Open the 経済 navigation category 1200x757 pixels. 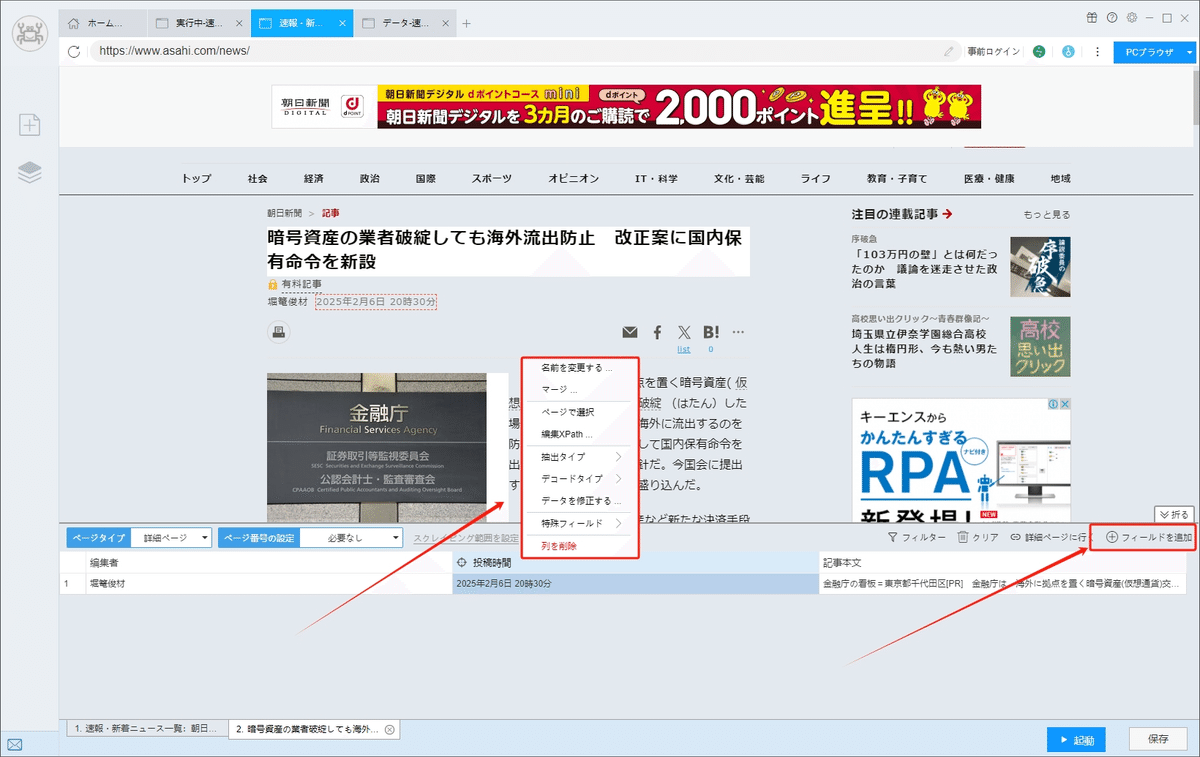pos(314,179)
